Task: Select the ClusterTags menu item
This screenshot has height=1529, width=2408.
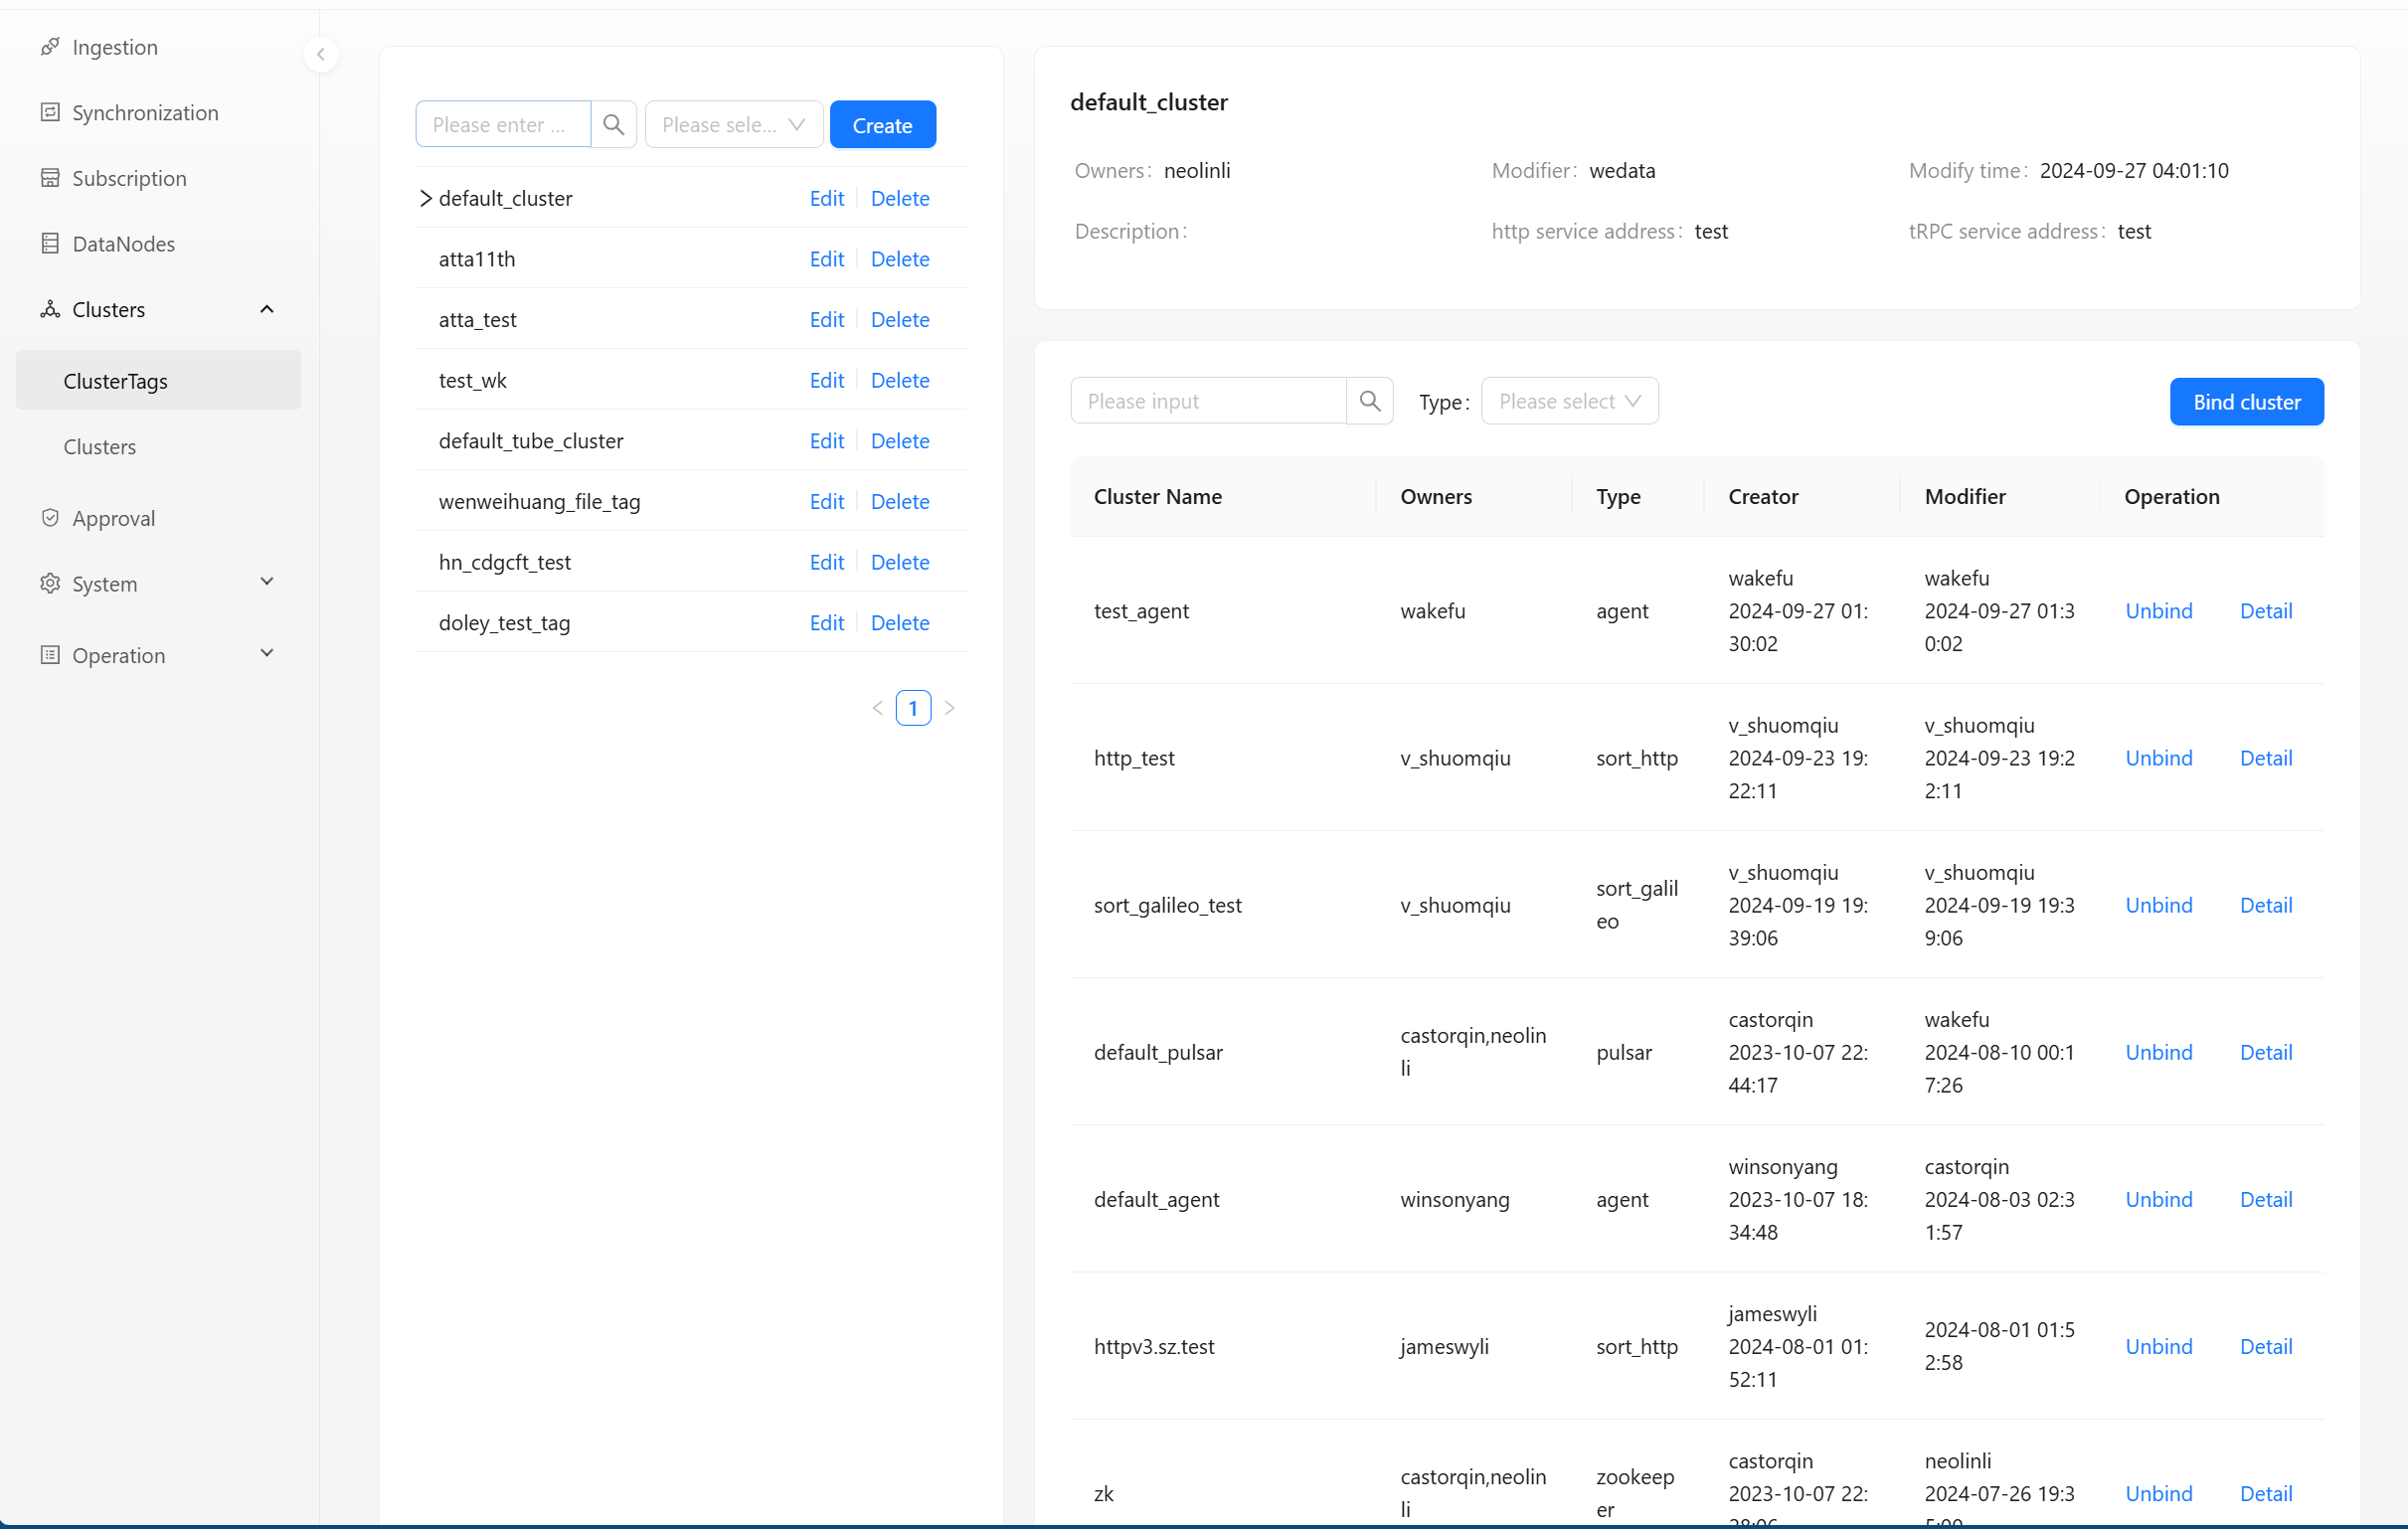Action: [116, 381]
